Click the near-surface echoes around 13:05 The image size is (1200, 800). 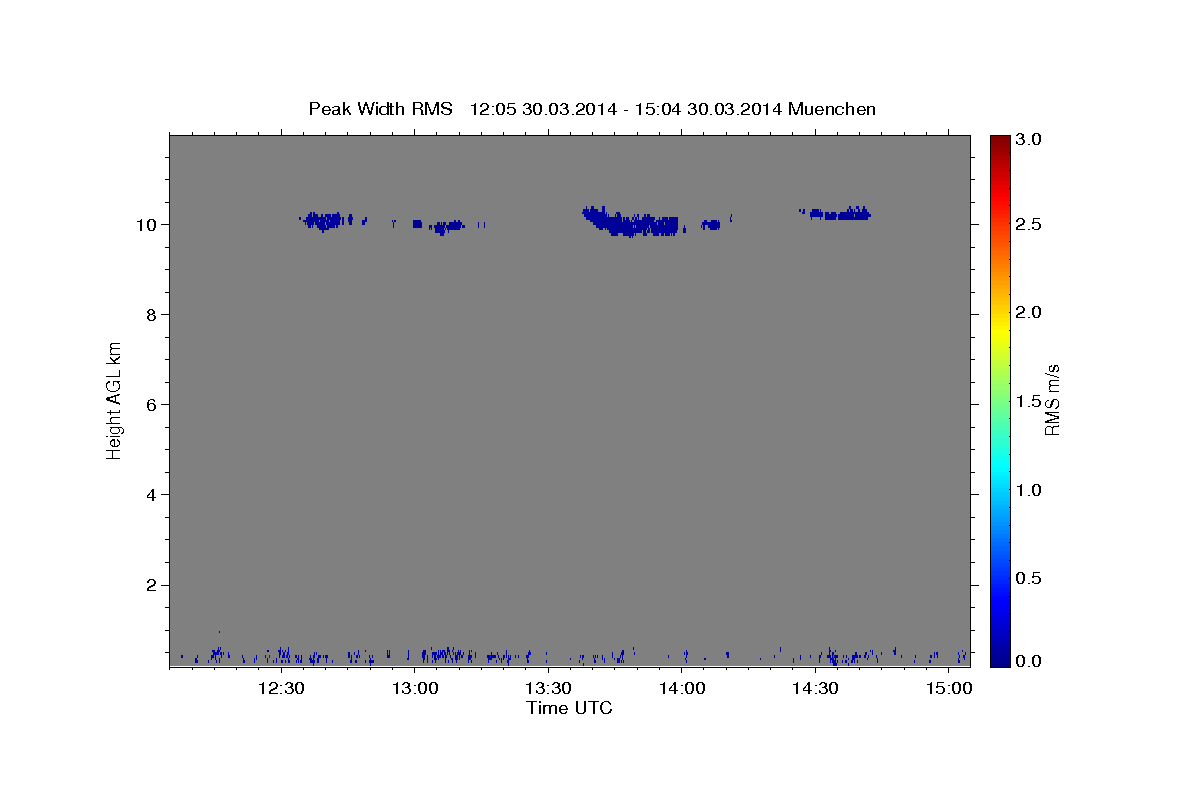443,655
